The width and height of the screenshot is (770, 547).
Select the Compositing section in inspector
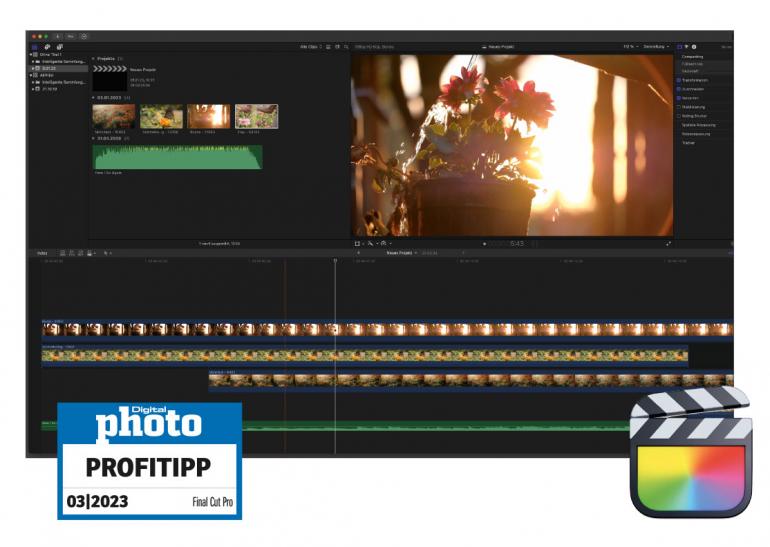(692, 57)
